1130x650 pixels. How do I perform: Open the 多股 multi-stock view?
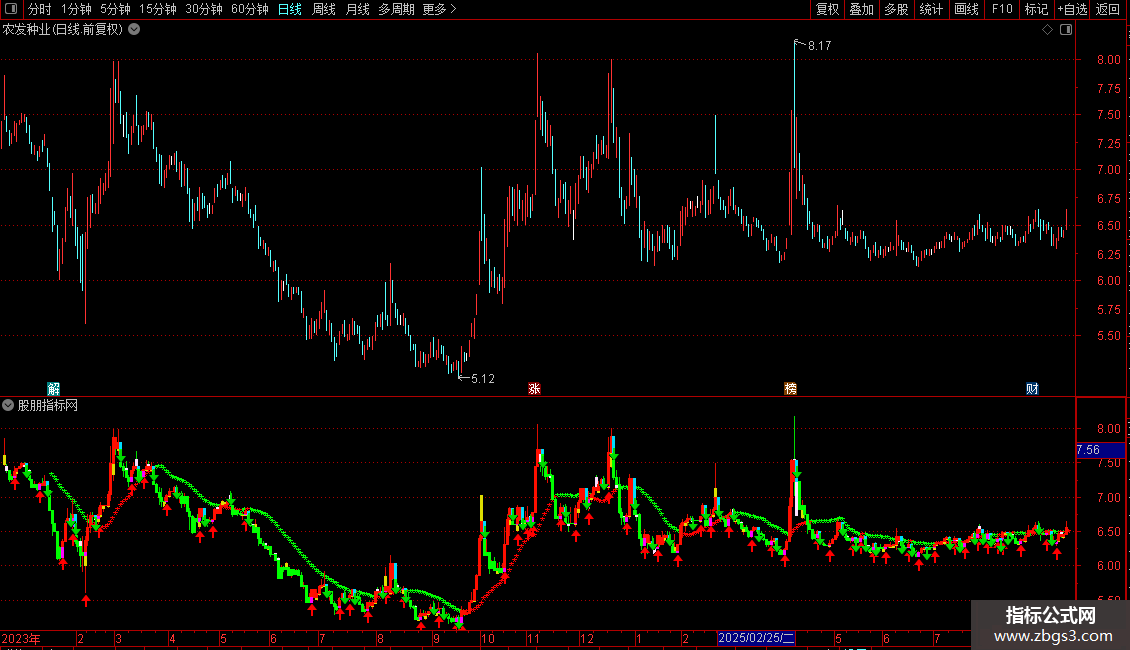(x=897, y=9)
